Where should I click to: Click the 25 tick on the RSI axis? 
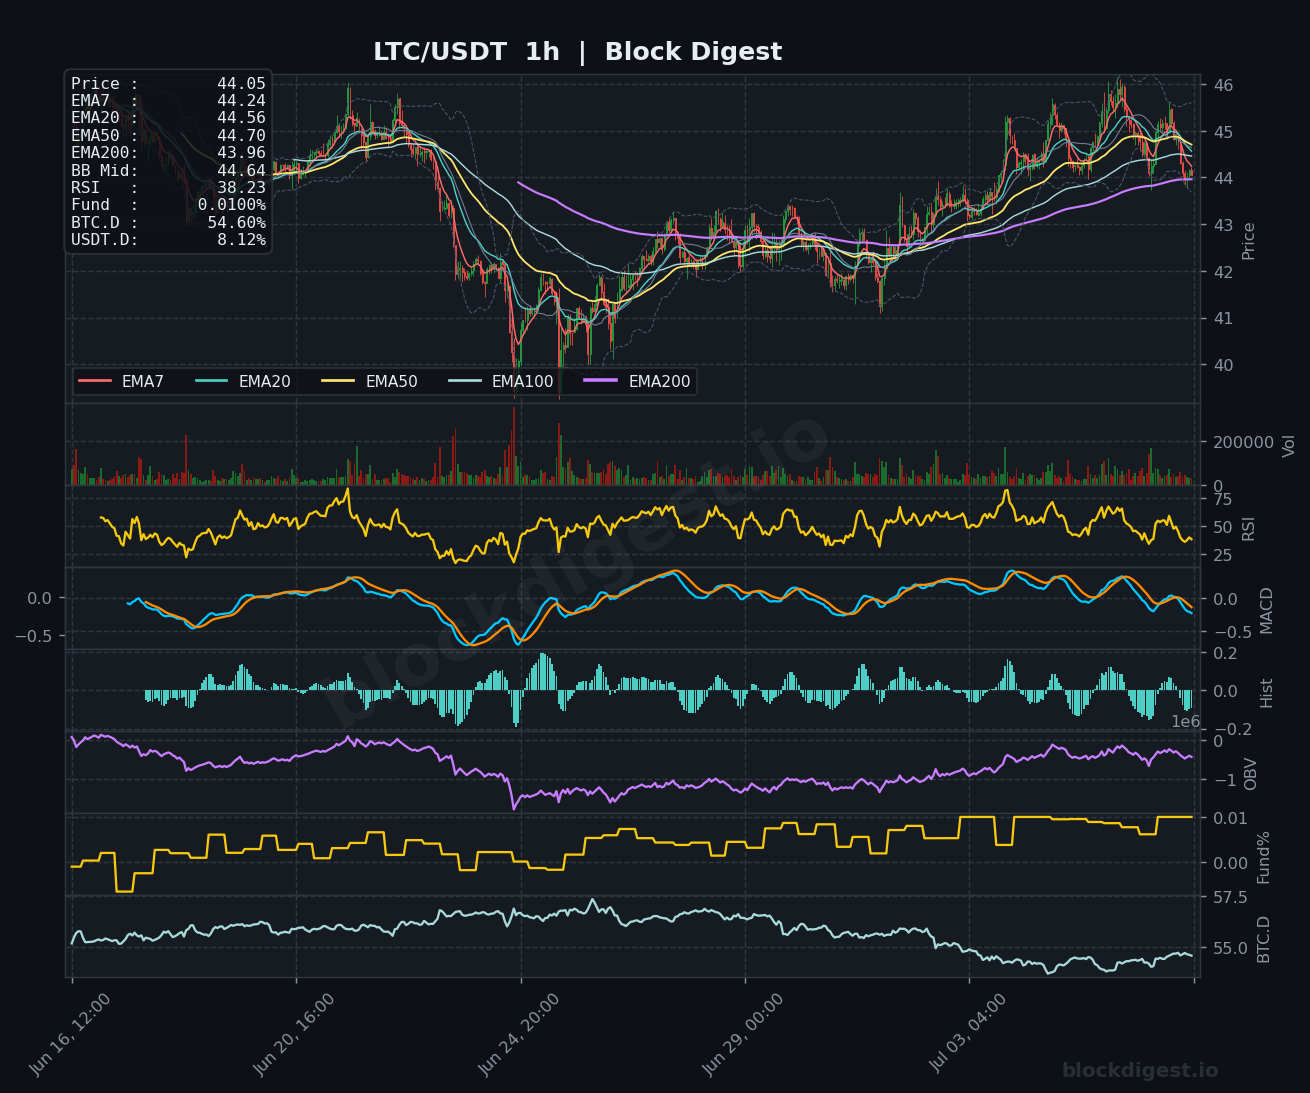(x=1223, y=556)
